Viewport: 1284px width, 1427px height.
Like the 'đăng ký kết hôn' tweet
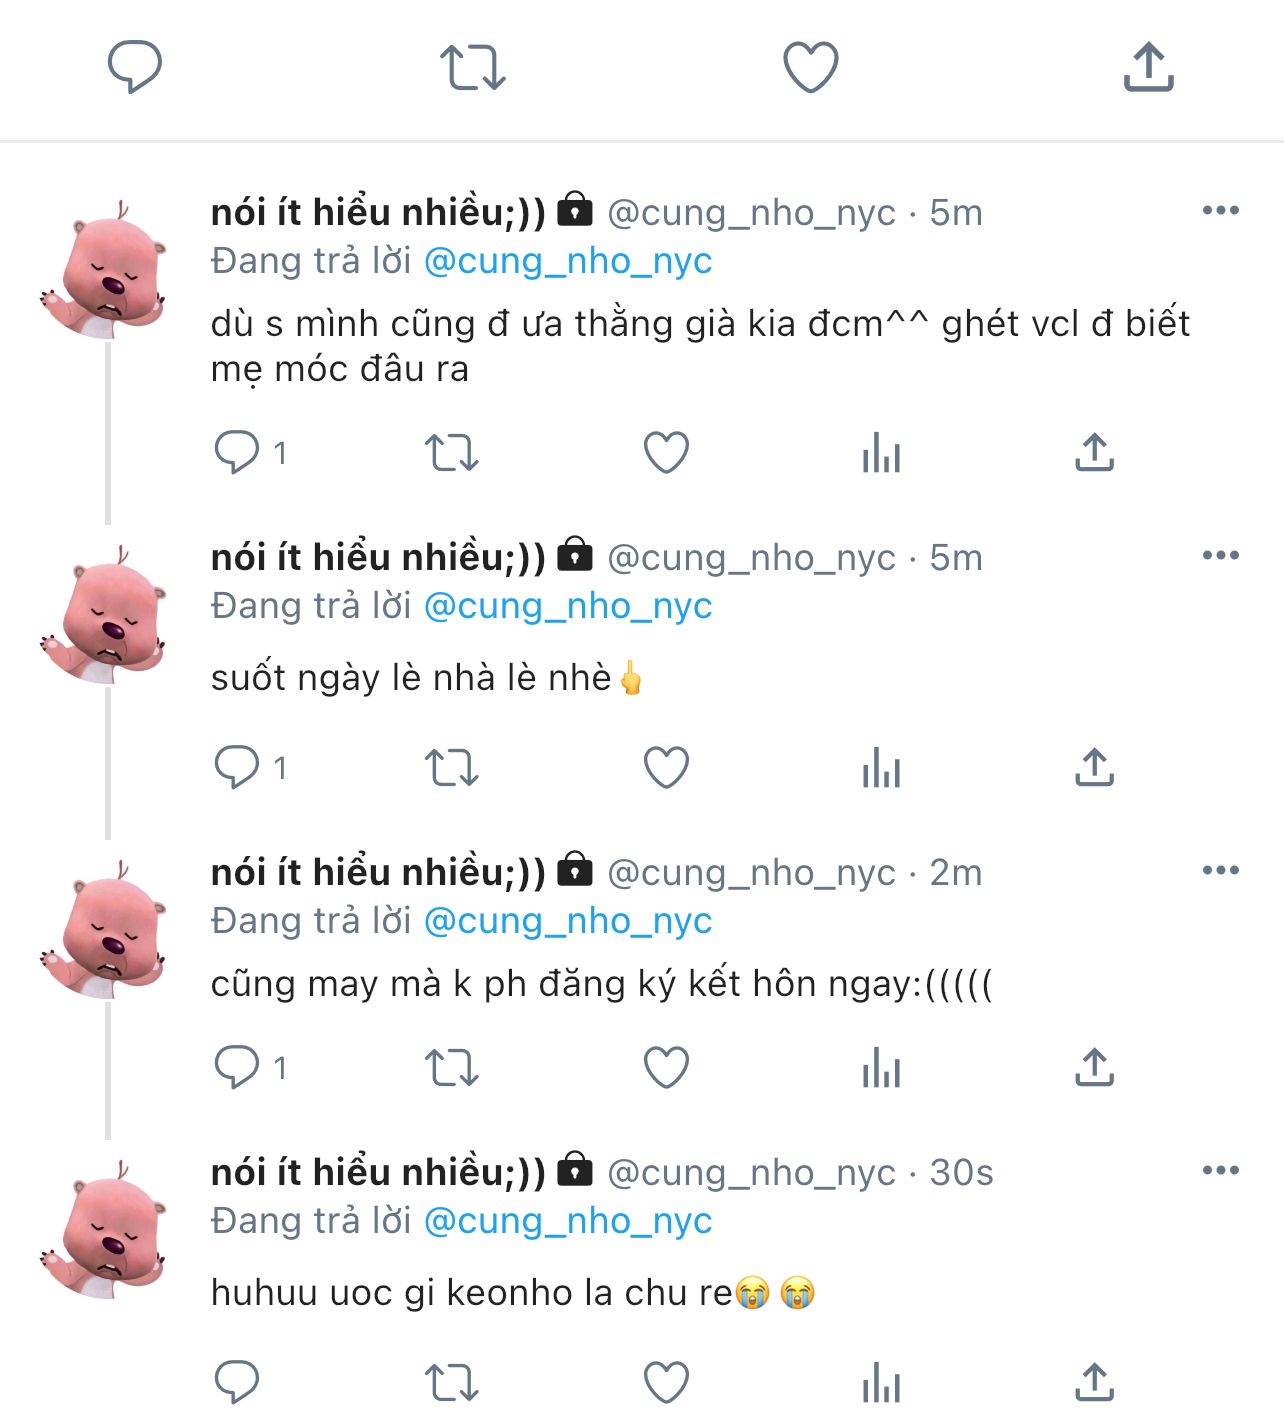tap(666, 1068)
